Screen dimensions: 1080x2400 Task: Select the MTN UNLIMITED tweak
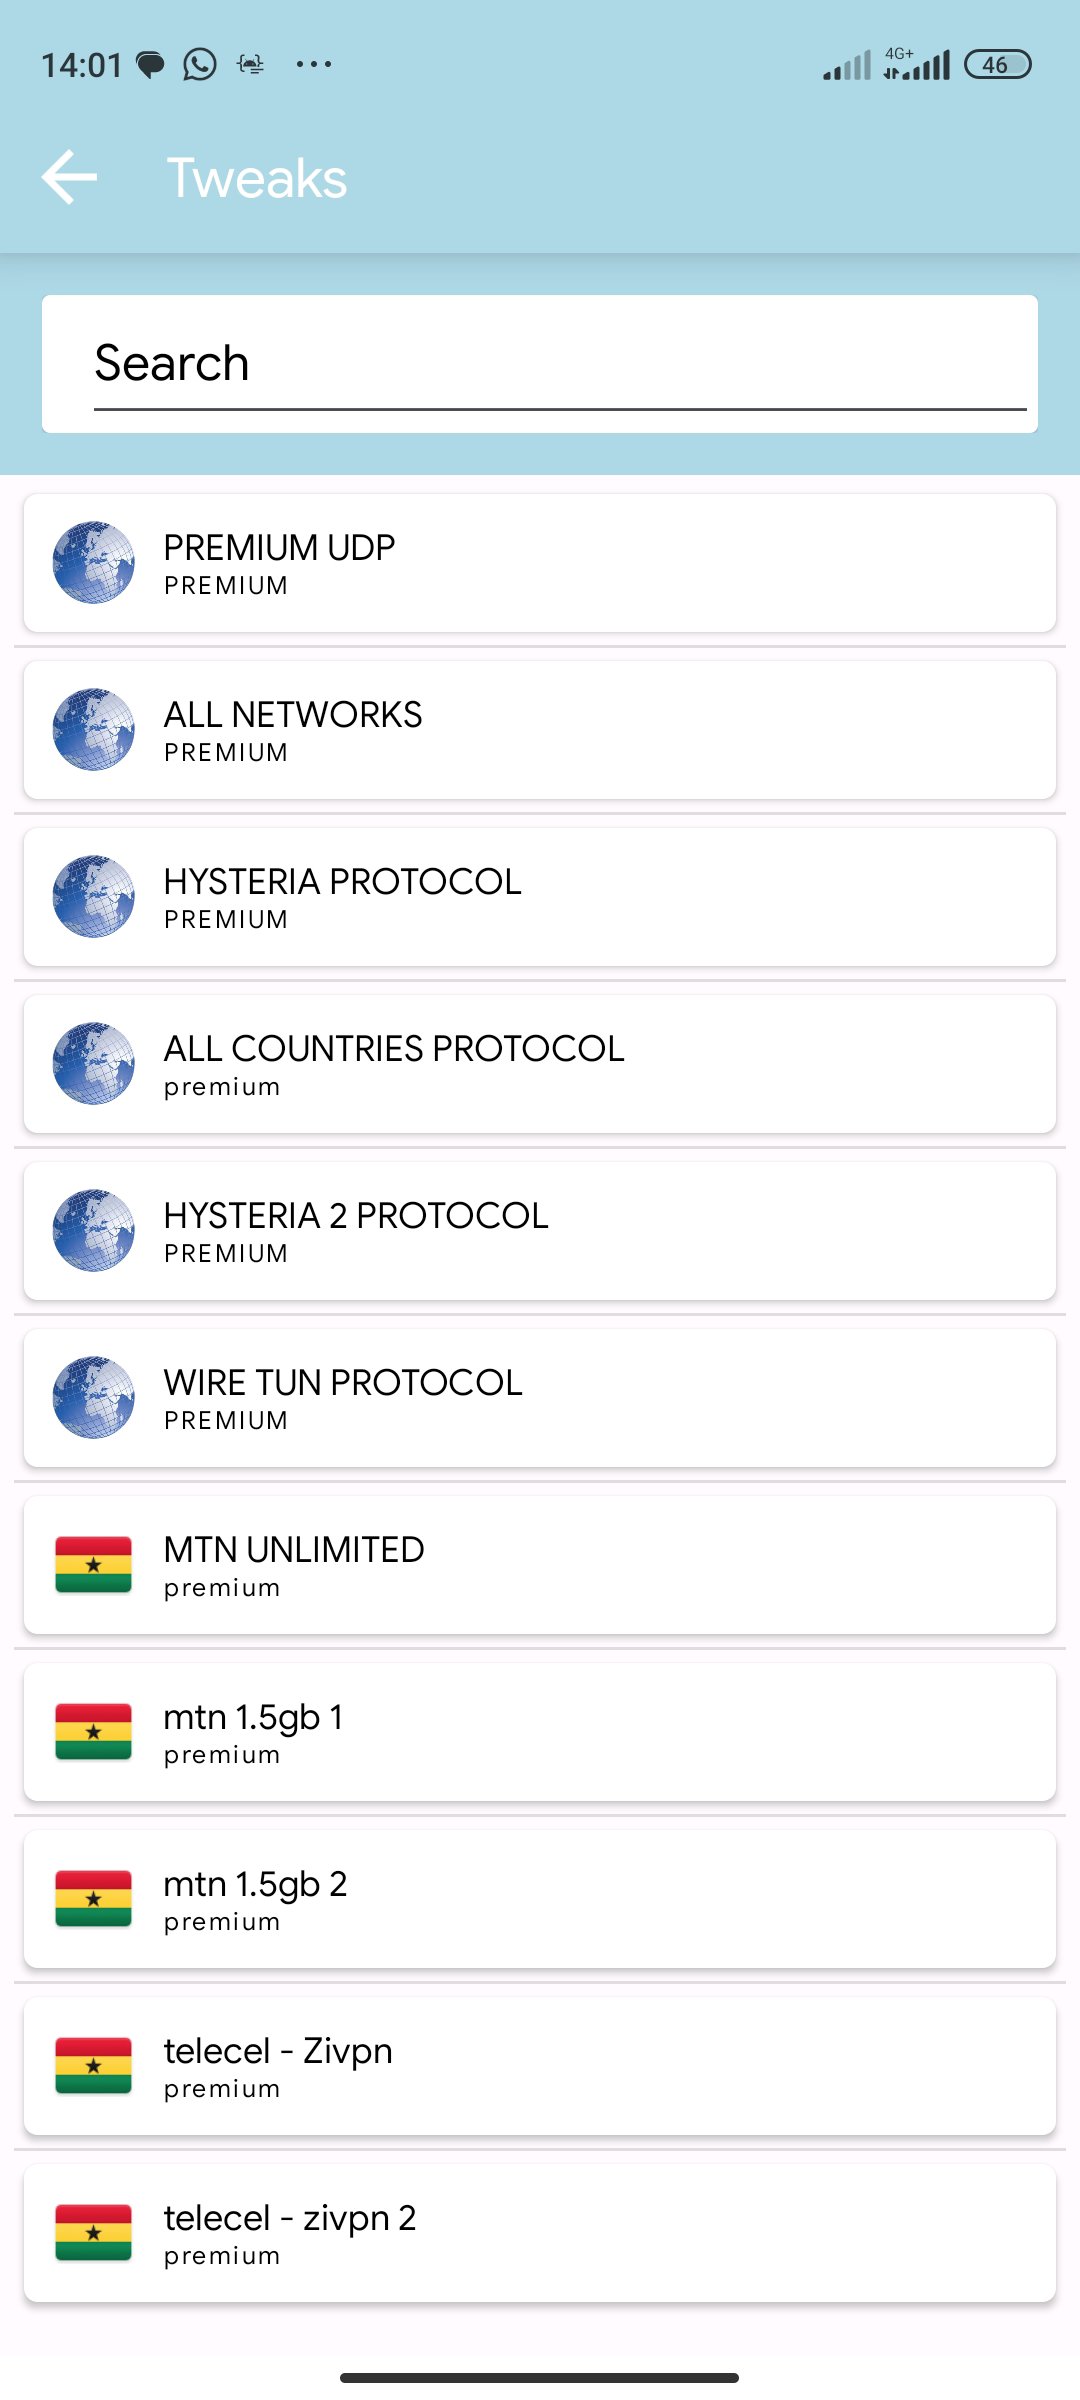point(540,1565)
